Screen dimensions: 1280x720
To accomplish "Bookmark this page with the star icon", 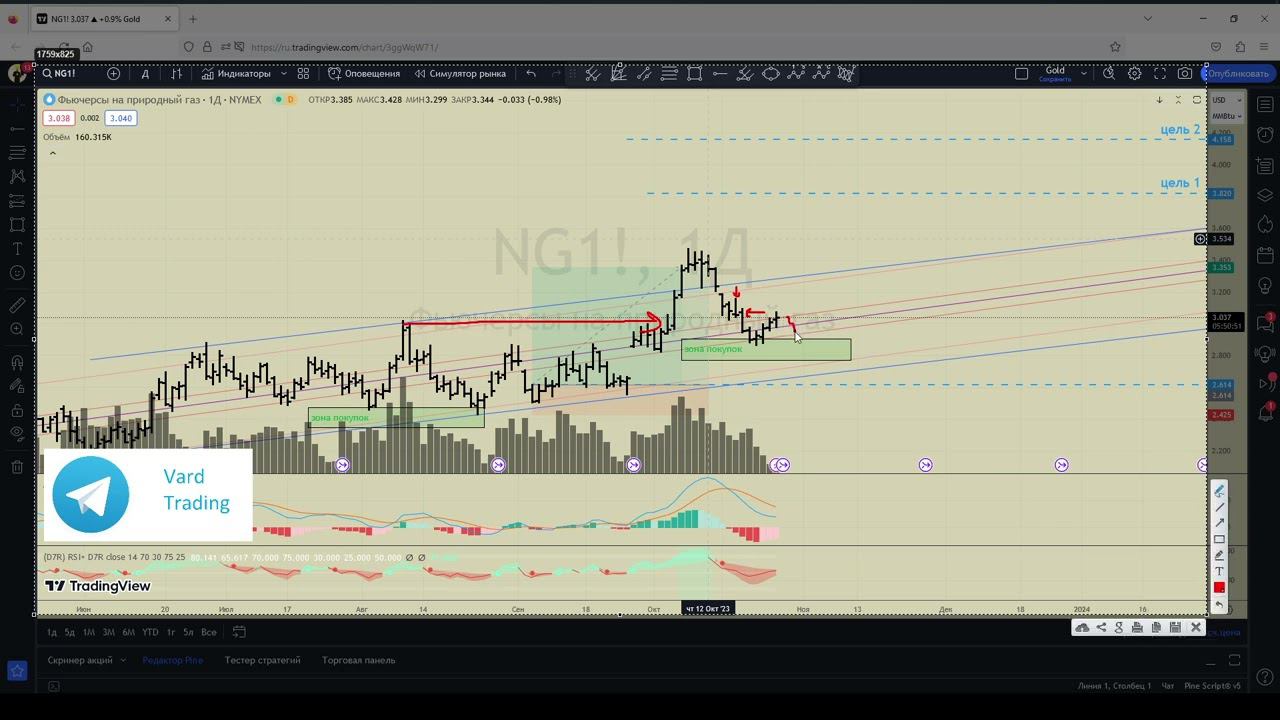I will [1115, 47].
